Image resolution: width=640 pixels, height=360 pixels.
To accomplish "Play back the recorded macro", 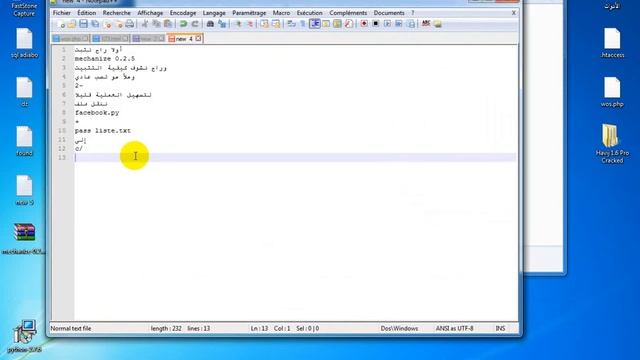I will (387, 24).
